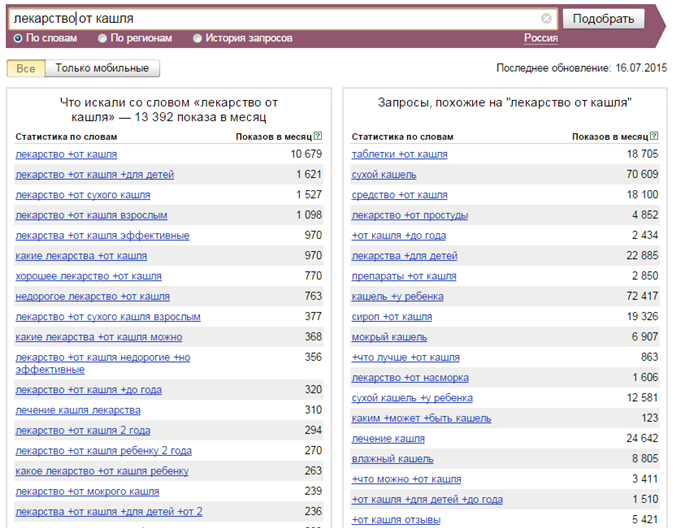The image size is (680, 528).
Task: Open link 'лечение кашля' in right table
Action: click(x=388, y=439)
